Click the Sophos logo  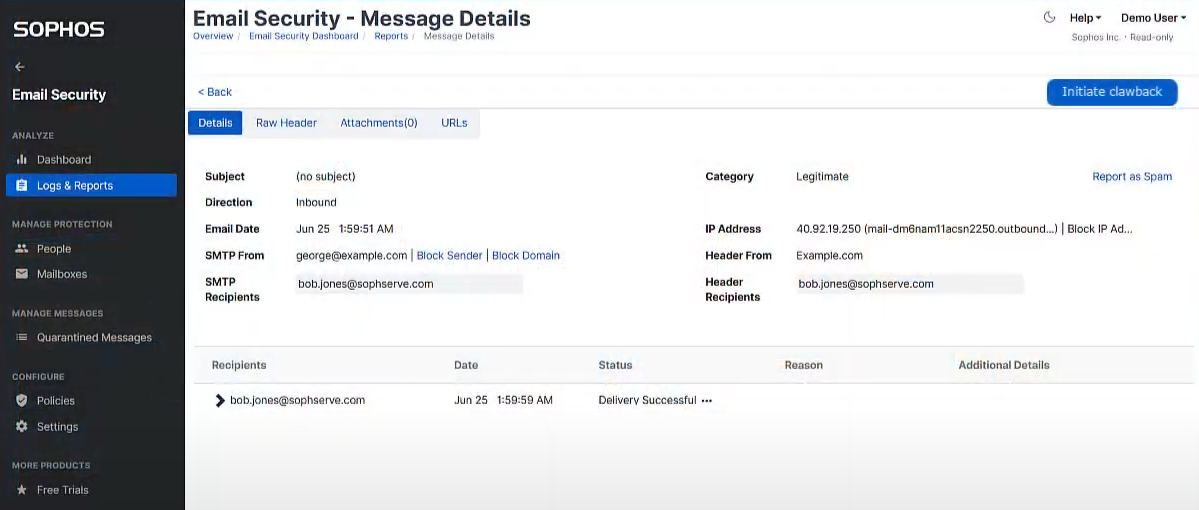59,30
